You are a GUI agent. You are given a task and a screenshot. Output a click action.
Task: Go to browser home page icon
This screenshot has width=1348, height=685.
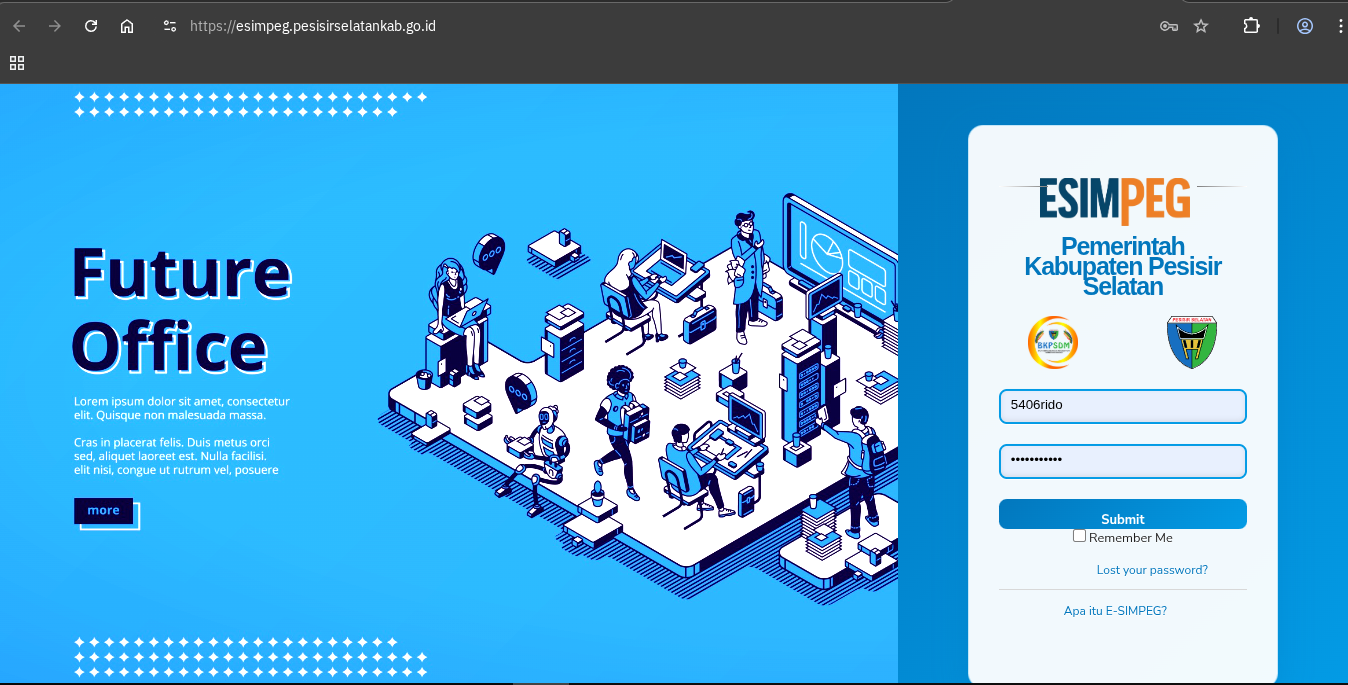[x=127, y=26]
